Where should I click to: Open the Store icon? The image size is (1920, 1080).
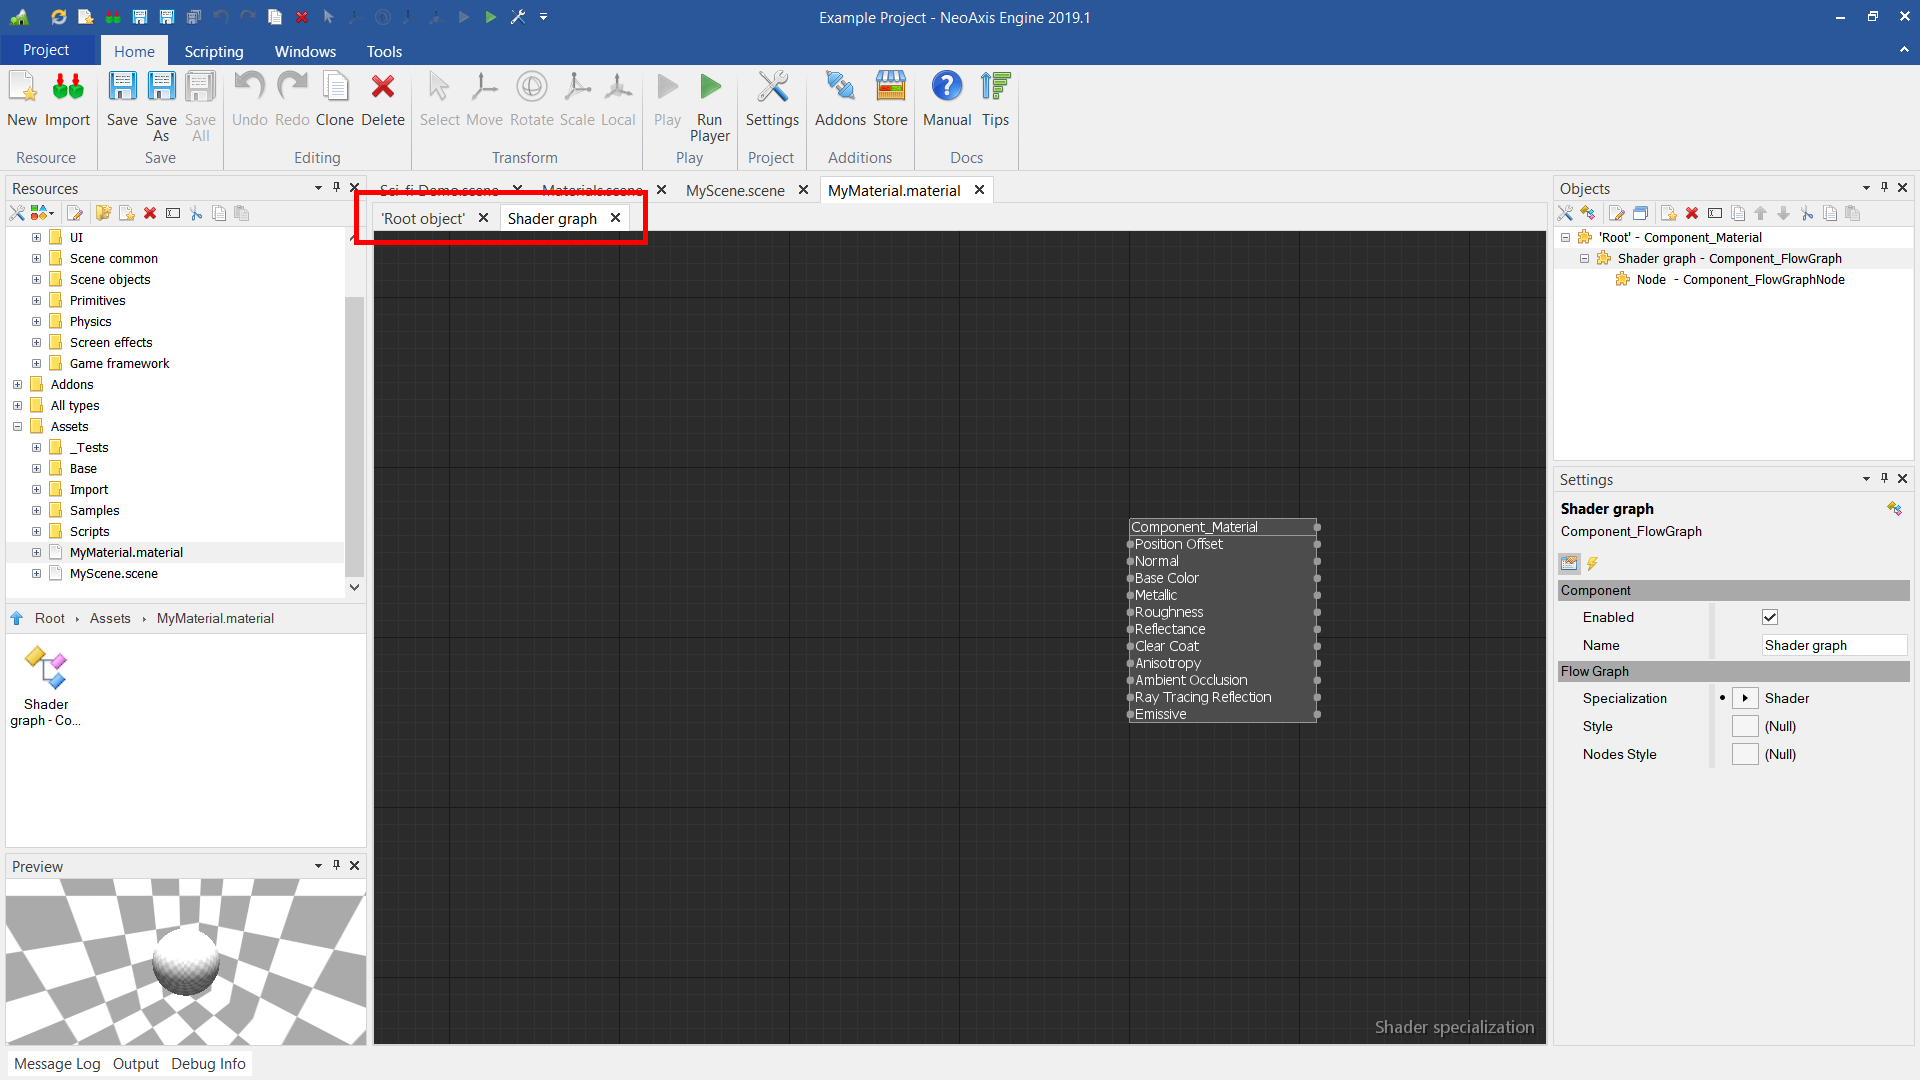[889, 88]
